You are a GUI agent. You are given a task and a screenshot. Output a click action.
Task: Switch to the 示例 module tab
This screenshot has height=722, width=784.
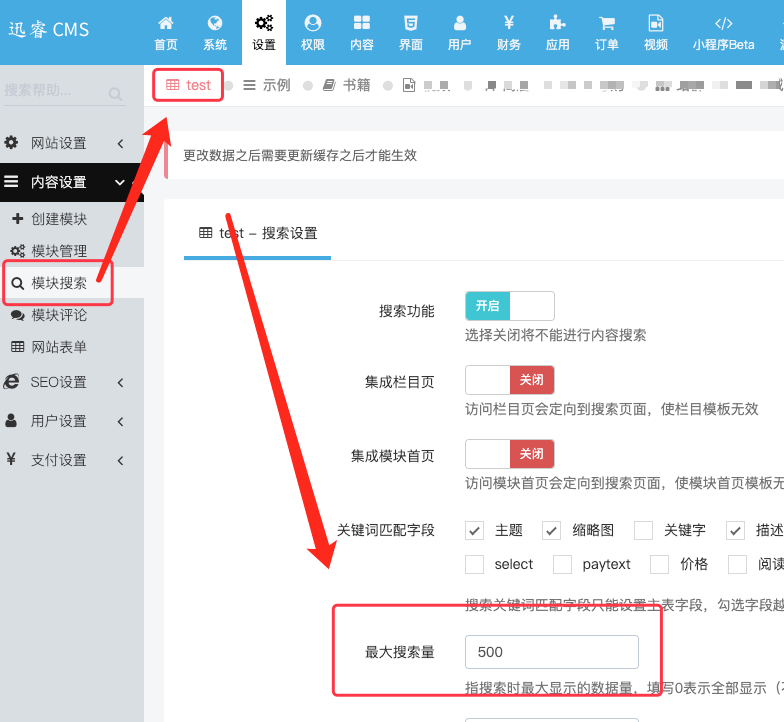pos(267,85)
